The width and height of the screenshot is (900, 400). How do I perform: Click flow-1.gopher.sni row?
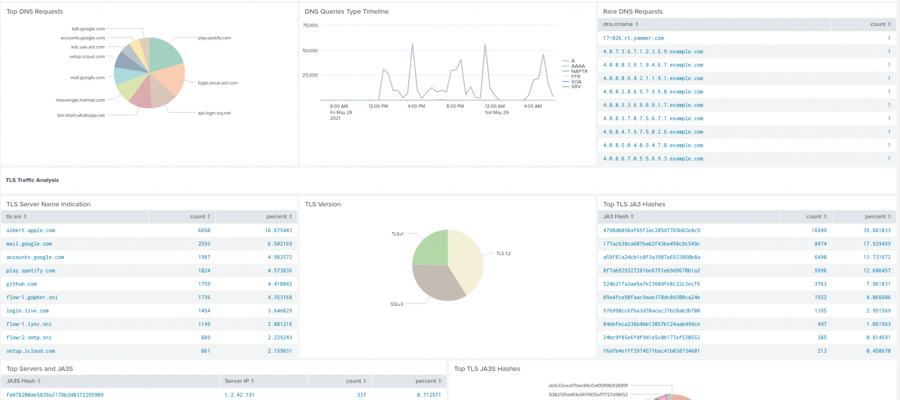[149, 297]
